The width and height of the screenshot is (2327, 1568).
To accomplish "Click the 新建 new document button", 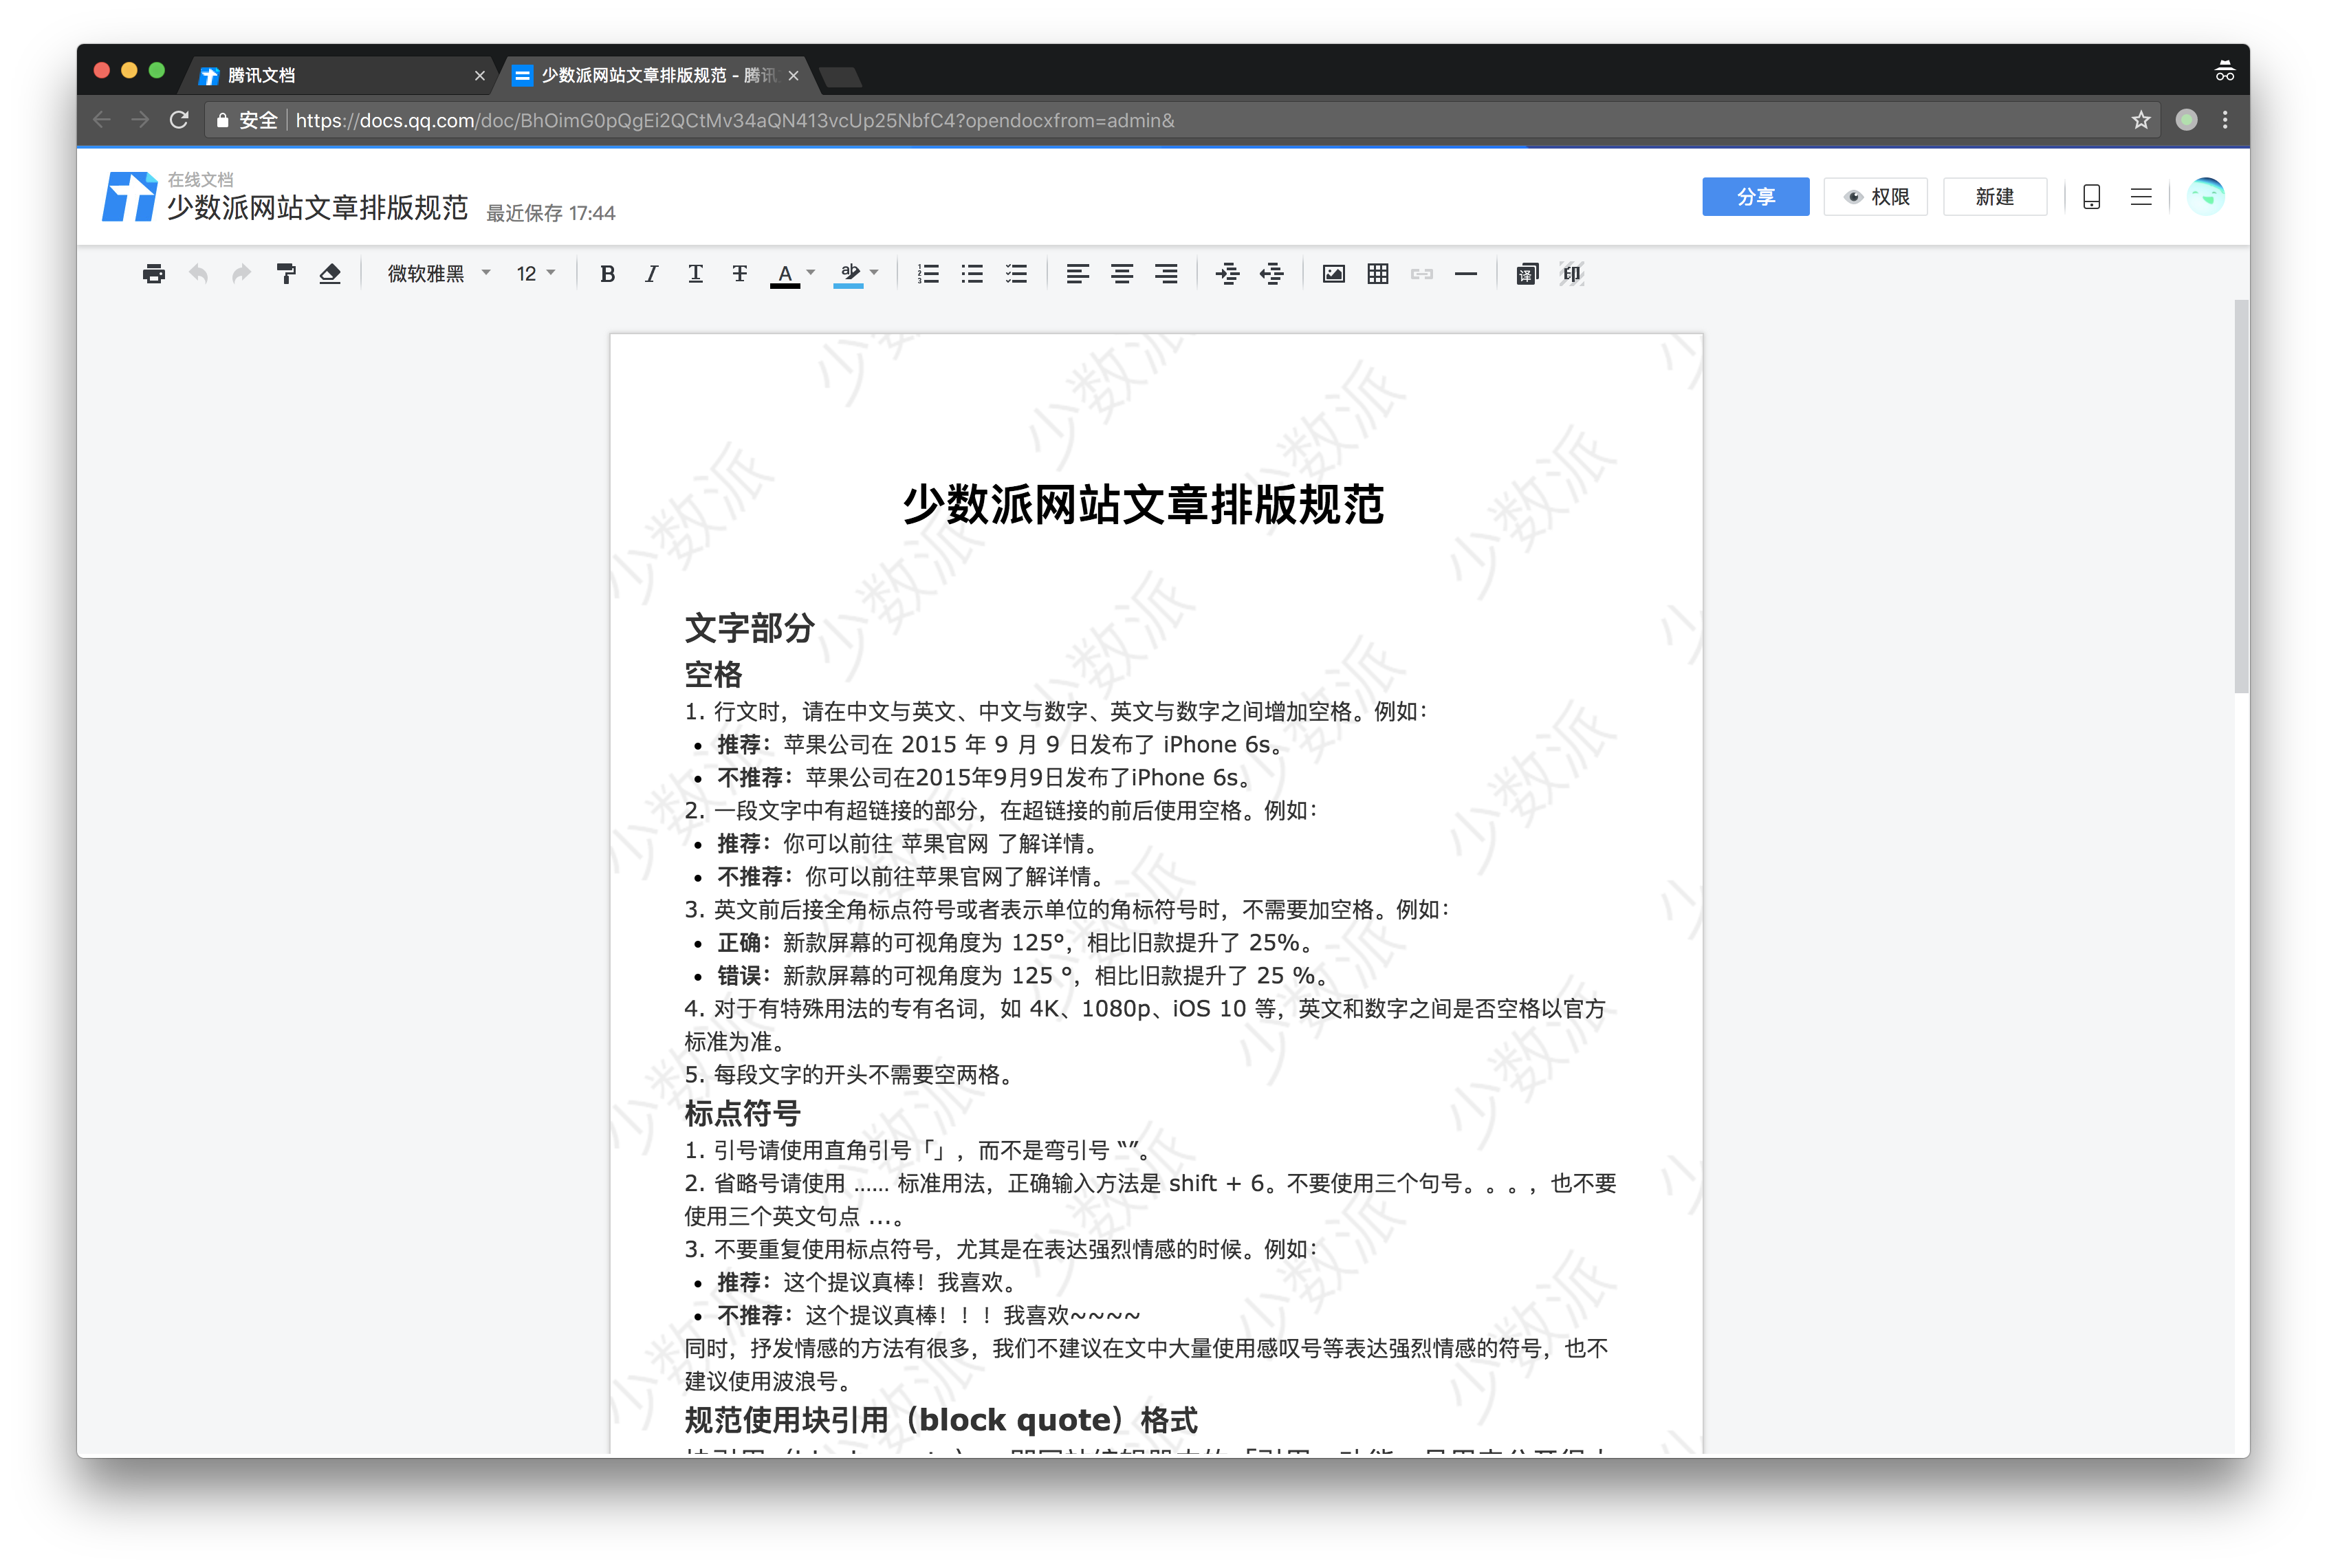I will click(1994, 197).
